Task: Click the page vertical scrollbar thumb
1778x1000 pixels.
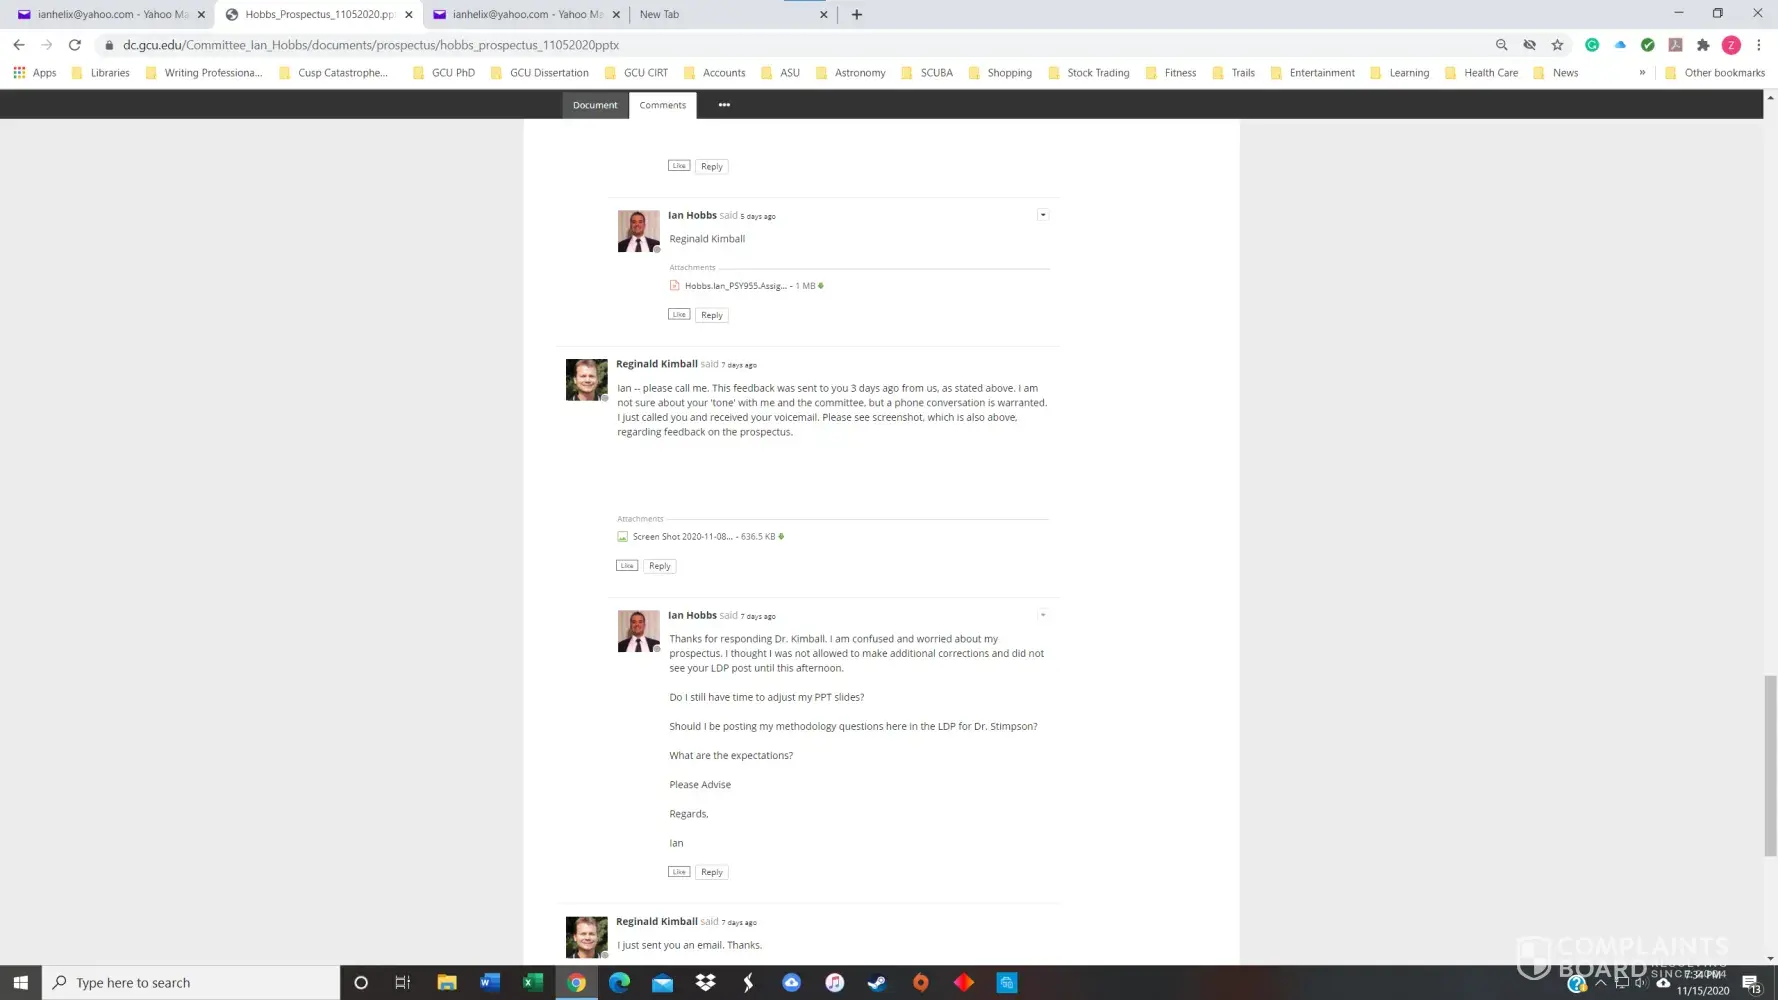Action: tap(1770, 766)
